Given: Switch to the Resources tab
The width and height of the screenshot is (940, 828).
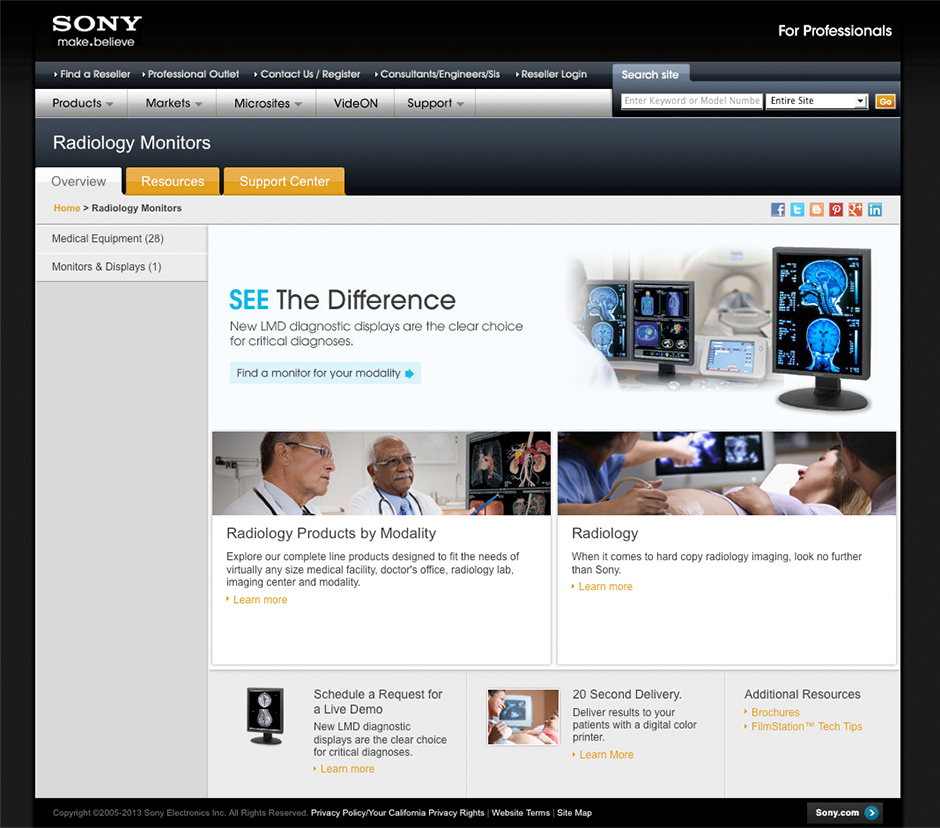Looking at the screenshot, I should (173, 181).
